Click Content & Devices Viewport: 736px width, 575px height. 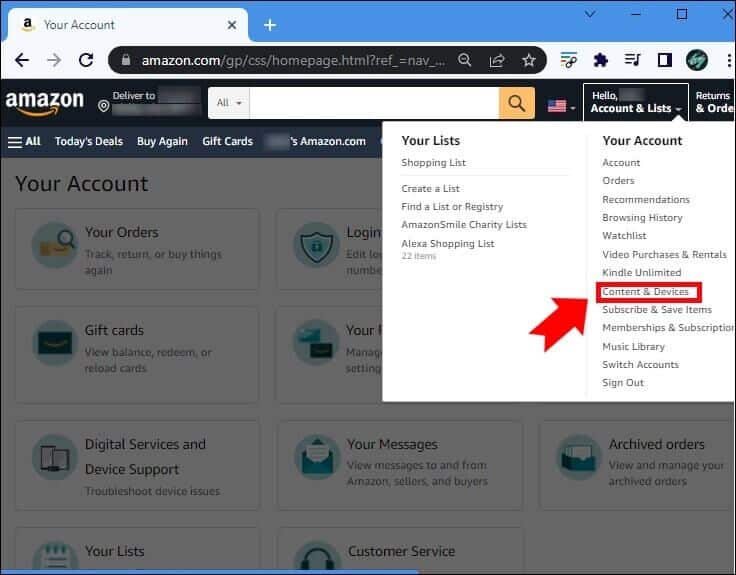(x=645, y=291)
